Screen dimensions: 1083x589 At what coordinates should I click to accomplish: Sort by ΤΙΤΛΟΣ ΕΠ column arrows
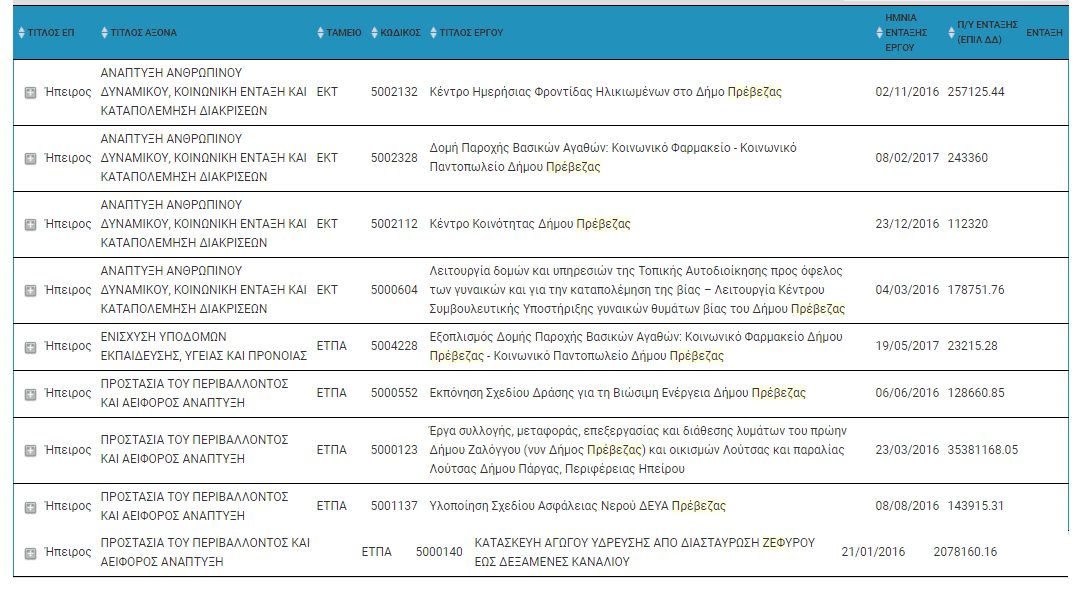pyautogui.click(x=46, y=32)
